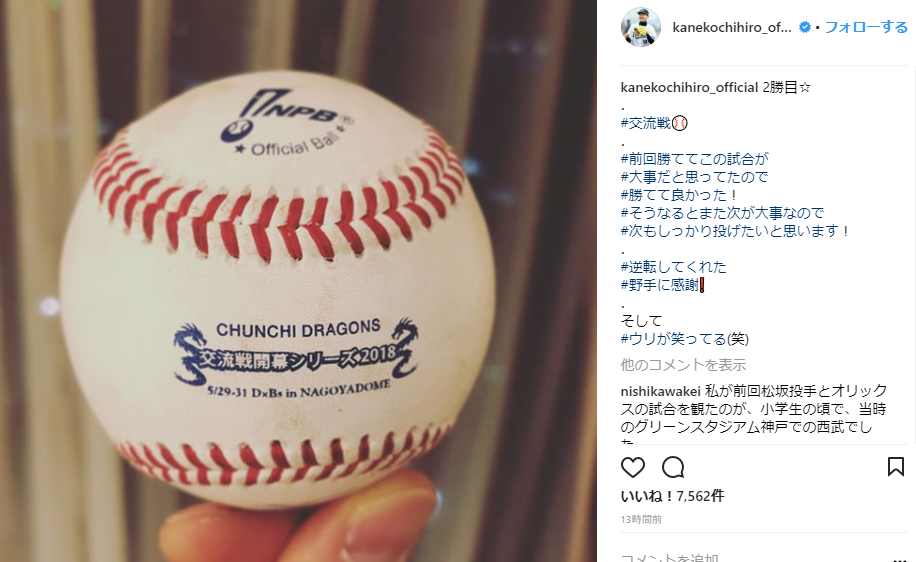
Task: Like the post with the heart icon
Action: point(632,467)
